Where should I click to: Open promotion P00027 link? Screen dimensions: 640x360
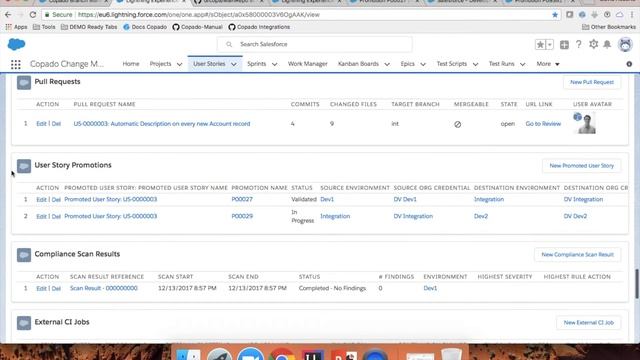point(242,200)
